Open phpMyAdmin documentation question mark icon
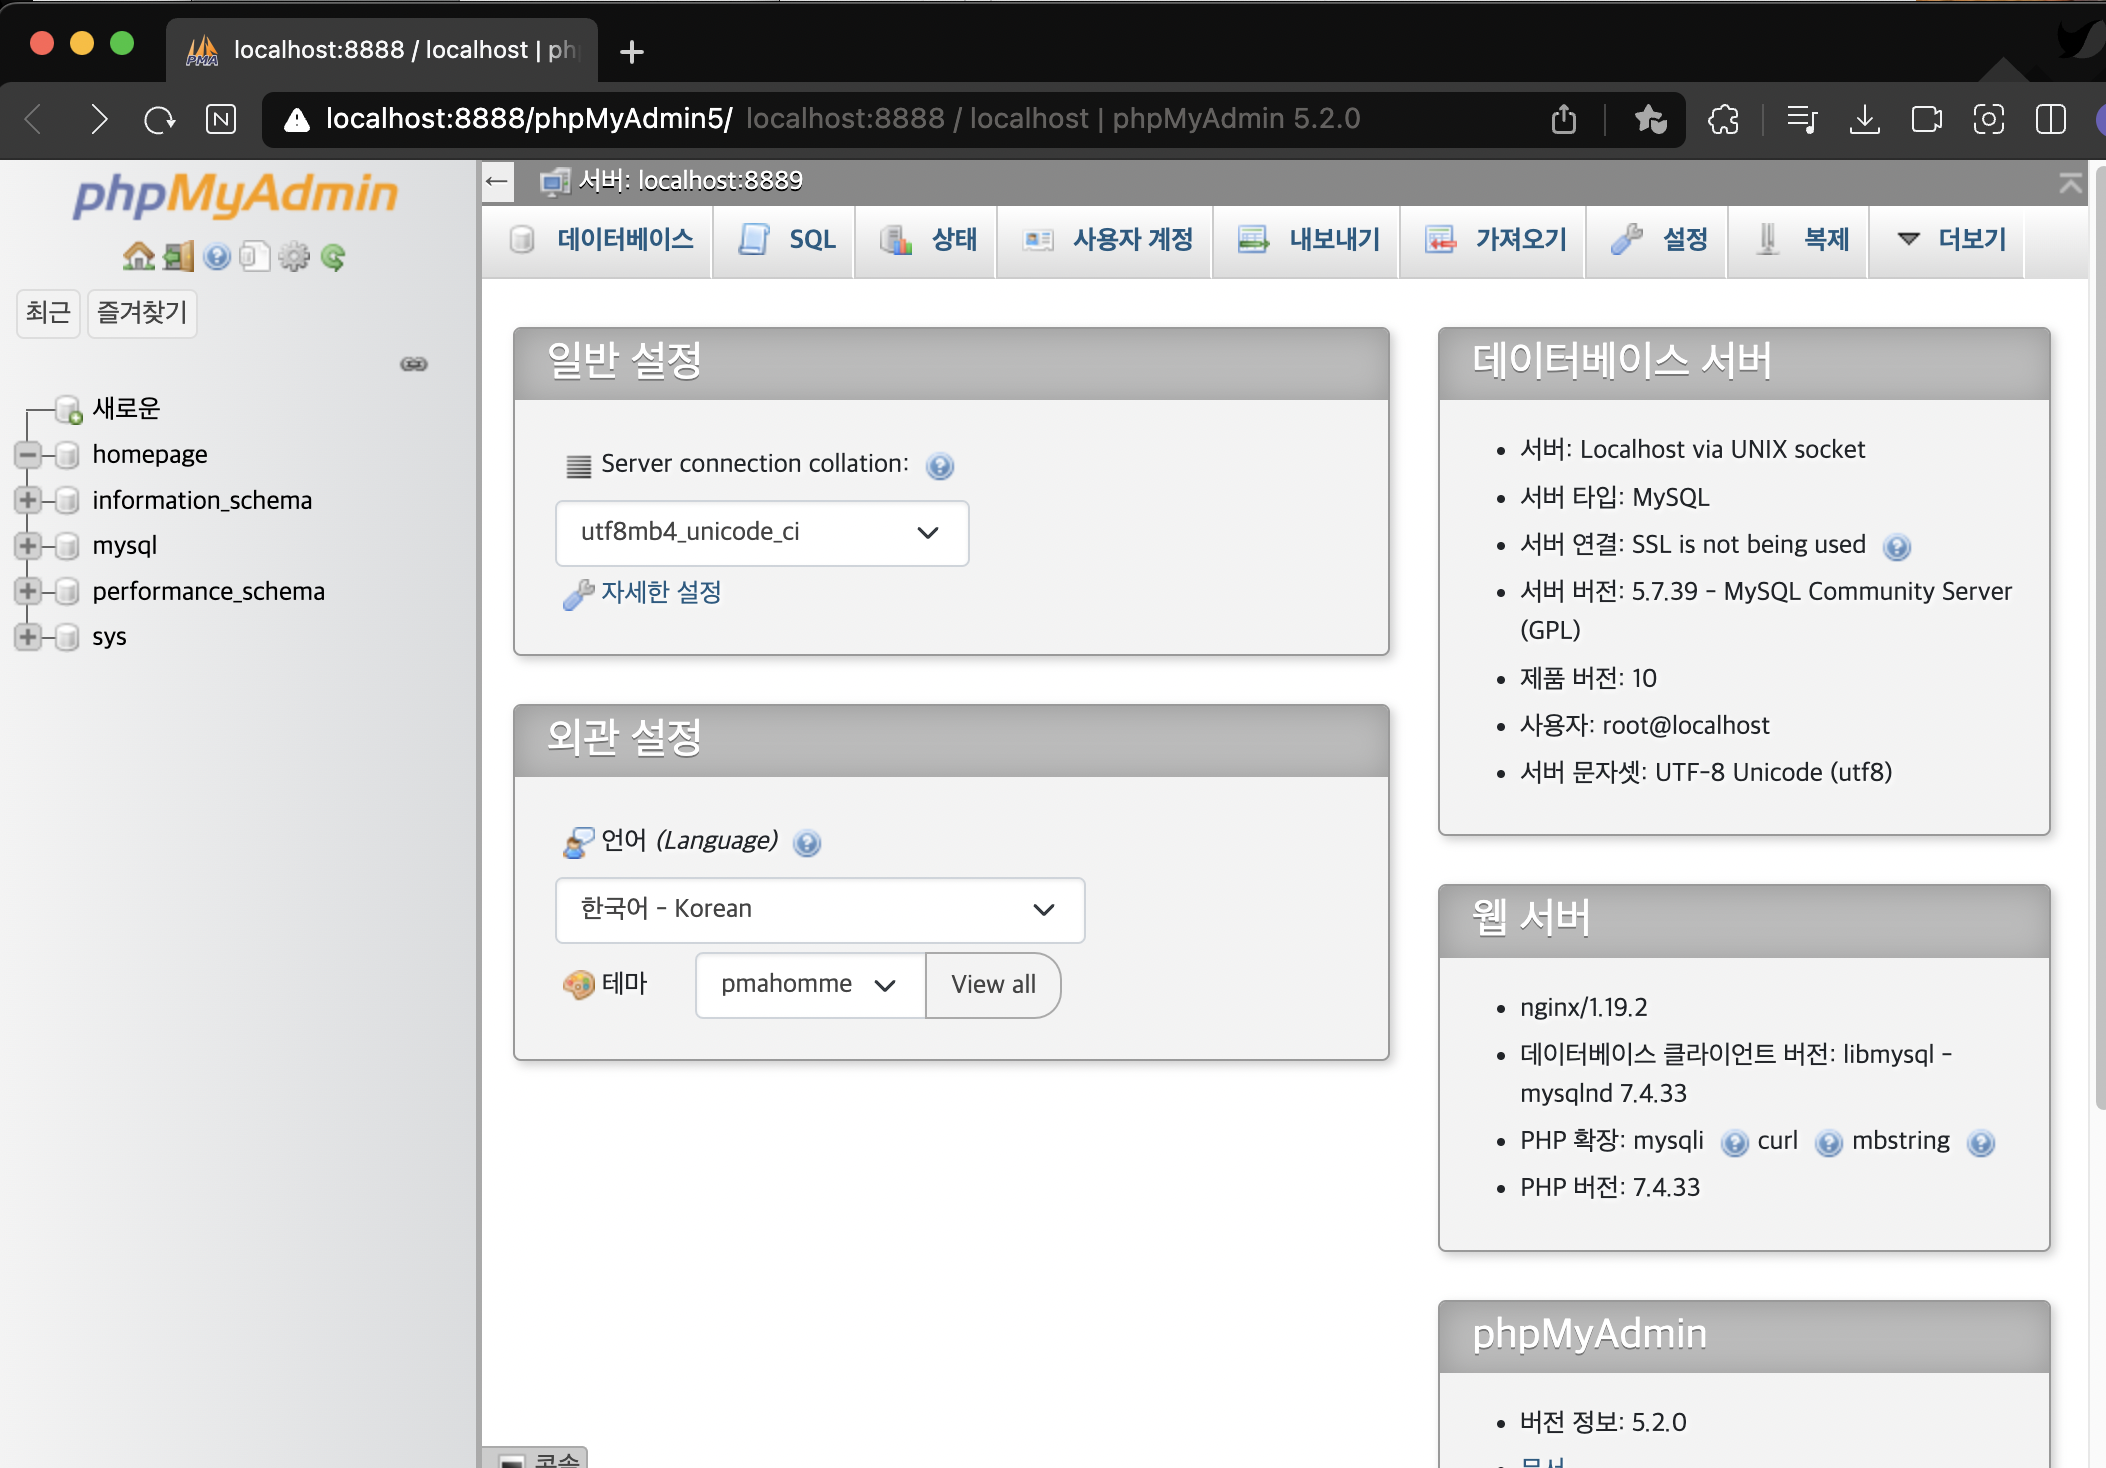This screenshot has width=2106, height=1468. click(x=217, y=257)
